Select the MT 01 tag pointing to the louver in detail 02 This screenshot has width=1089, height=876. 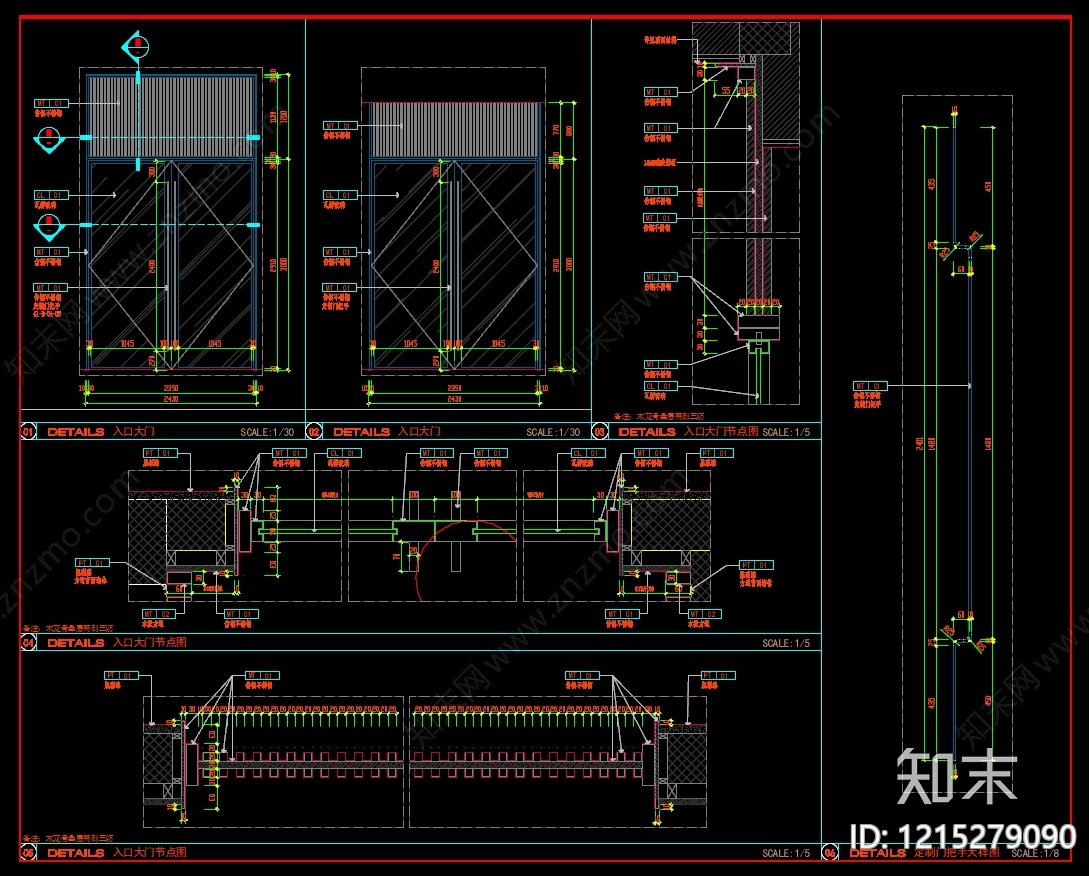[x=340, y=126]
